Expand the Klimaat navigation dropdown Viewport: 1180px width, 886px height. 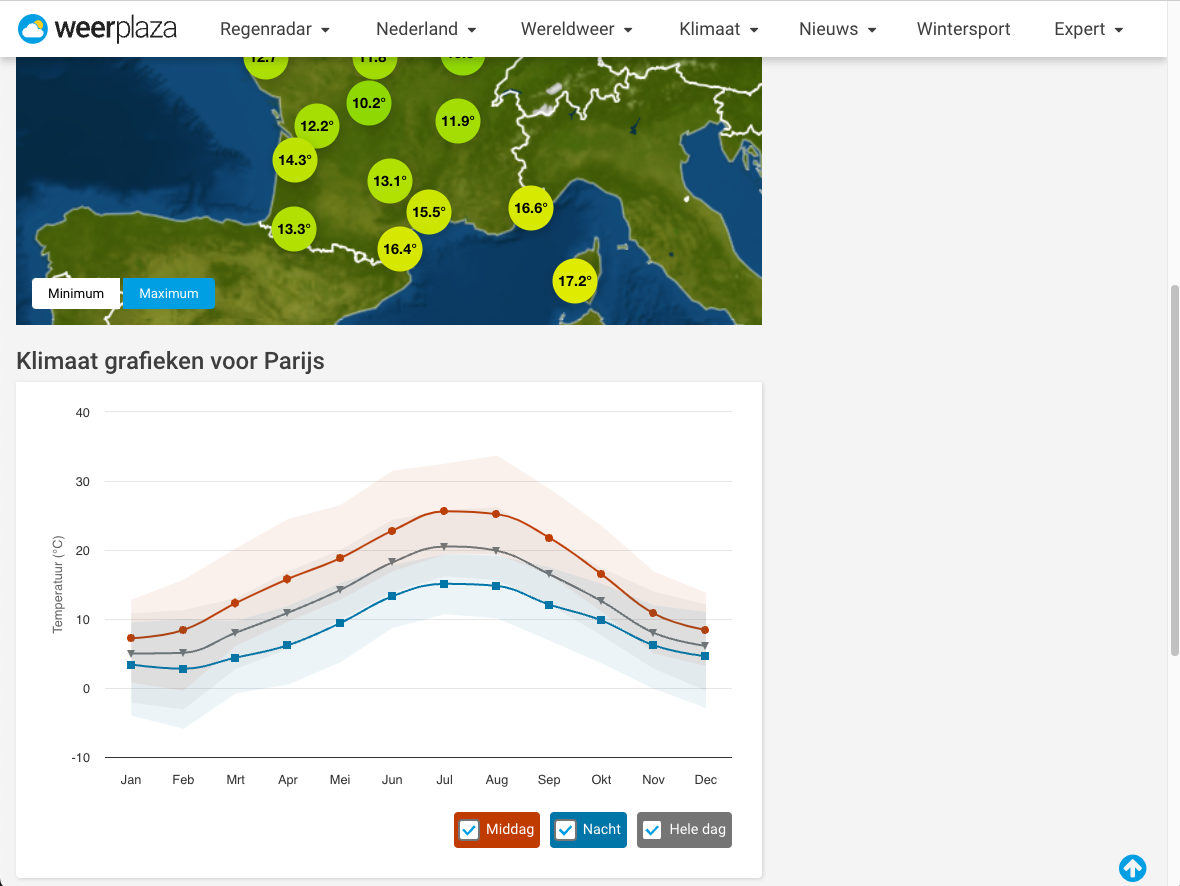tap(718, 29)
